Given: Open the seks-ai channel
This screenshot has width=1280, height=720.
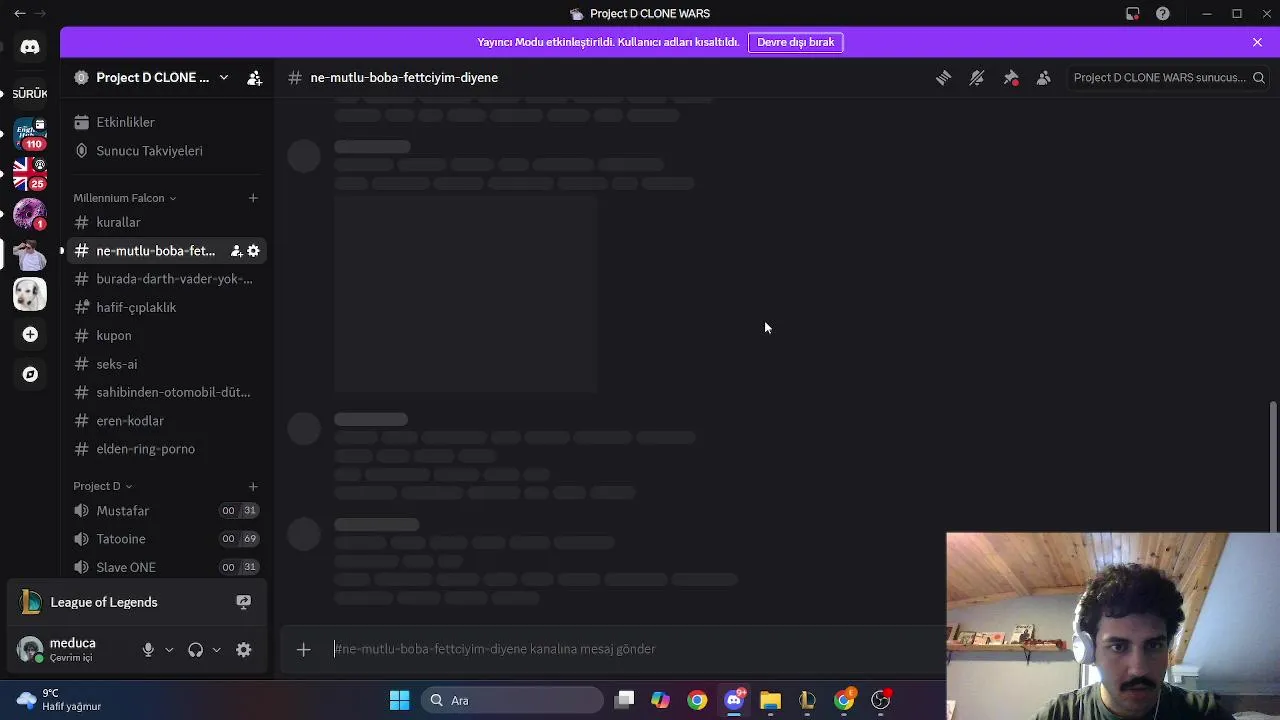Looking at the screenshot, I should coord(166,364).
